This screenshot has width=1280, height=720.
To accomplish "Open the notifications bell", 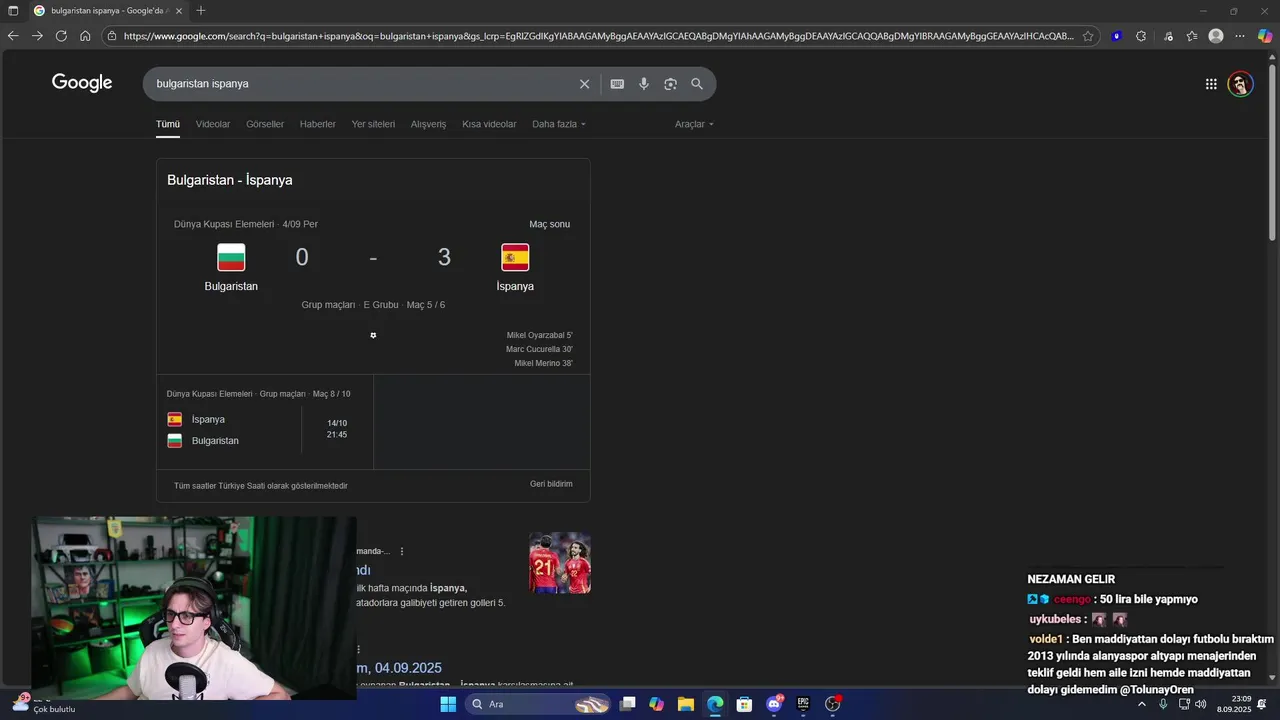I will 1262,704.
